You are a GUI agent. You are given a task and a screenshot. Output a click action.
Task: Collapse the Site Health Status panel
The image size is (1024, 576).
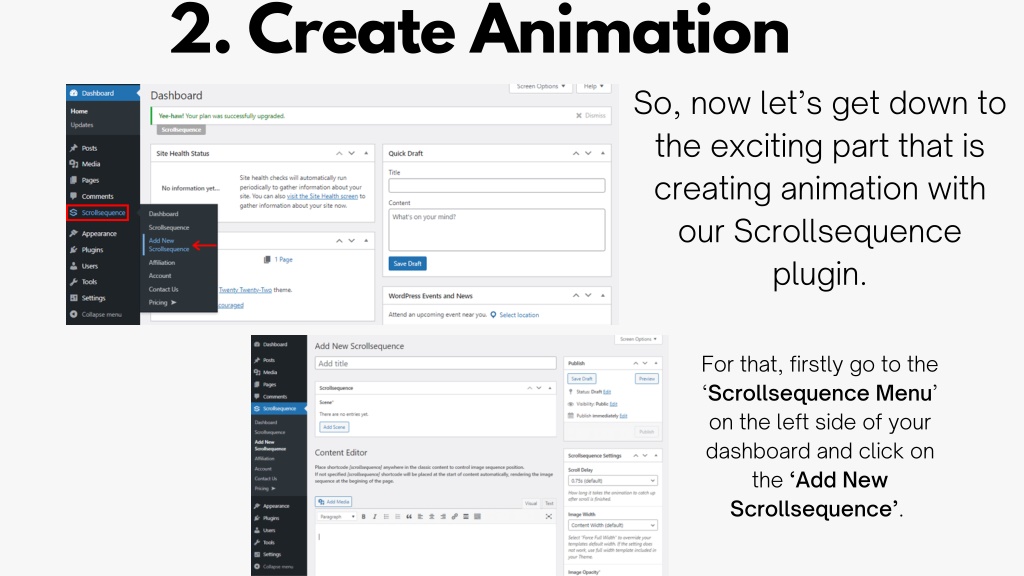[366, 153]
